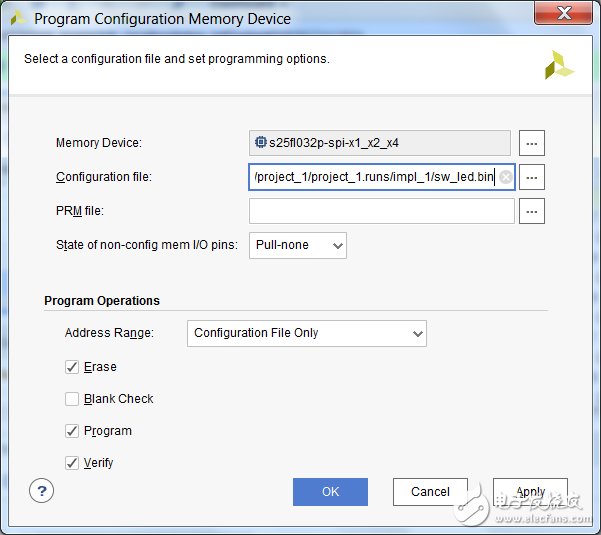The image size is (601, 535).
Task: Click the empty PRM file field
Action: pos(381,211)
